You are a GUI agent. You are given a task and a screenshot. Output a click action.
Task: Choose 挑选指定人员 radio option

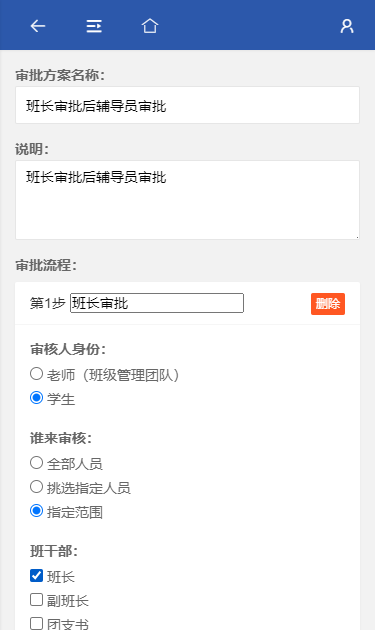tap(37, 487)
